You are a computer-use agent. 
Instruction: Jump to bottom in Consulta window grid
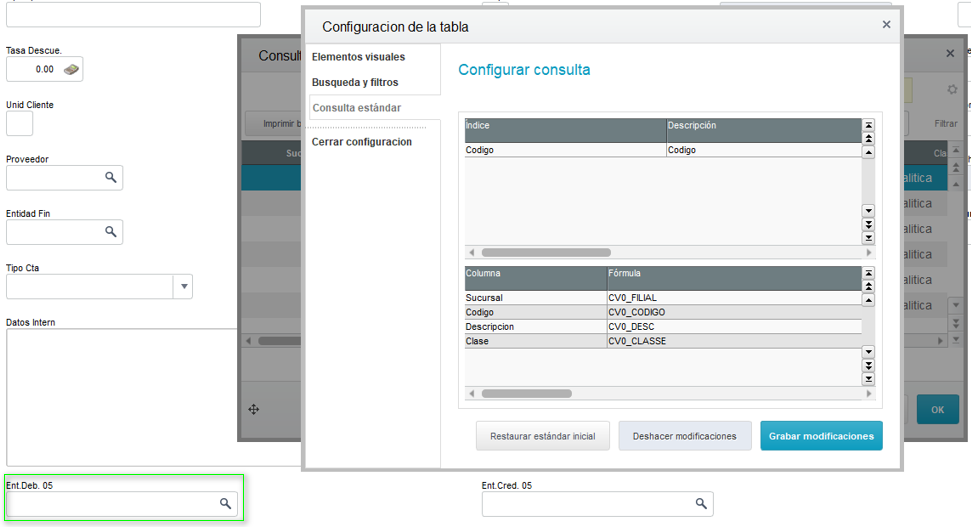coord(956,339)
